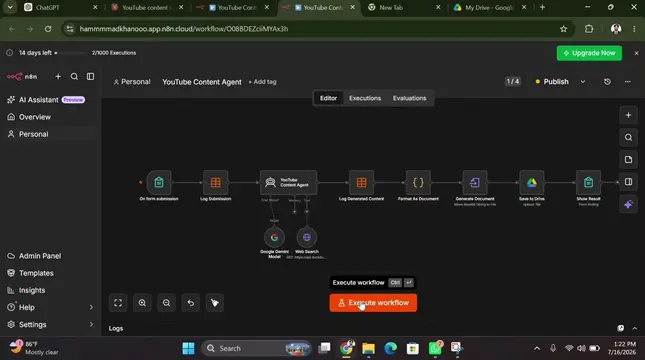The width and height of the screenshot is (645, 360).
Task: Open the Windows Start menu
Action: click(x=188, y=348)
